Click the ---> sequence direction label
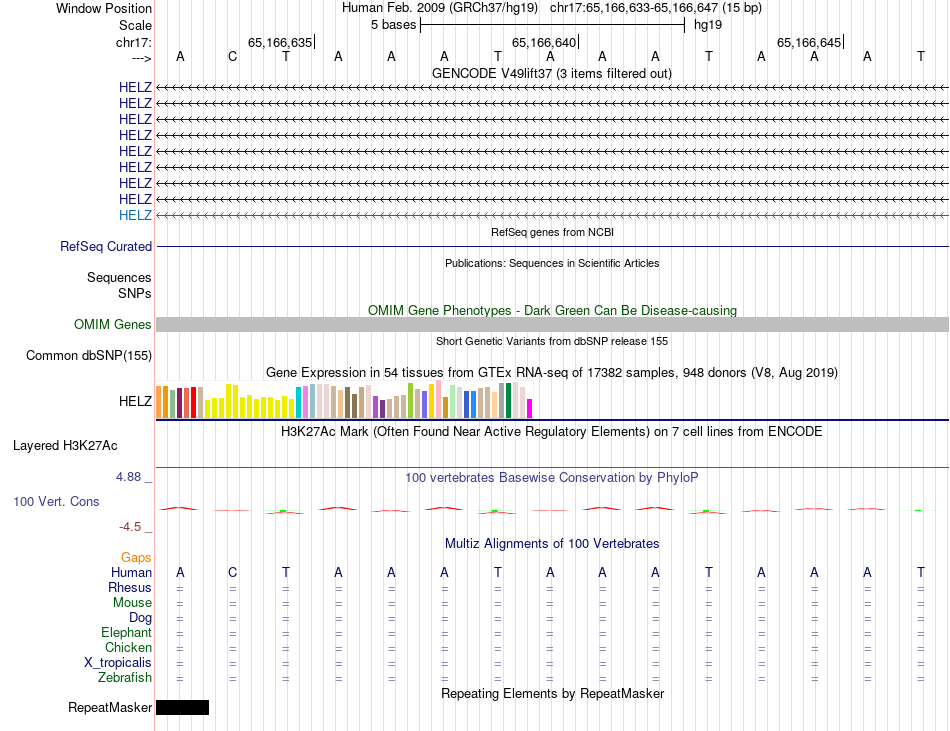The height and width of the screenshot is (731, 950). point(141,58)
